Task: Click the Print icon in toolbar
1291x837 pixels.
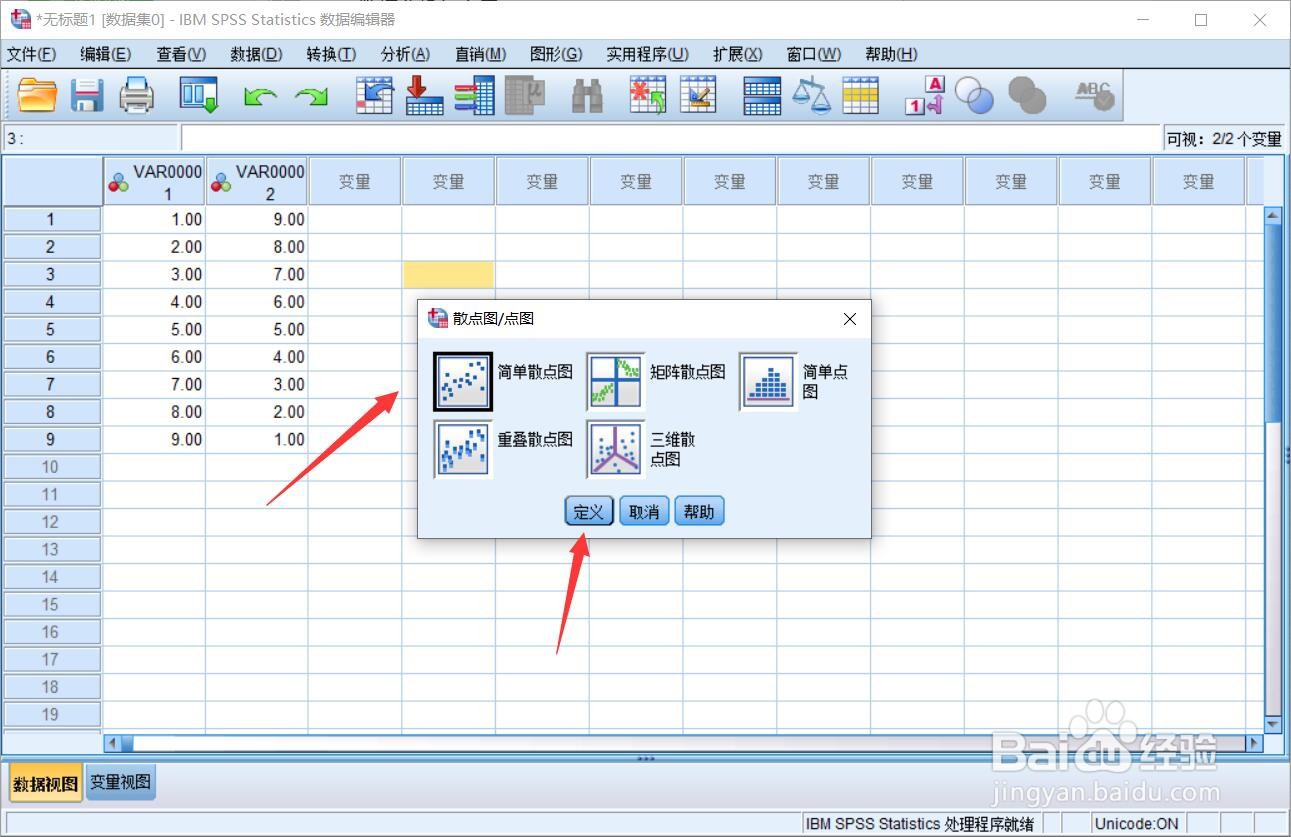Action: [137, 96]
